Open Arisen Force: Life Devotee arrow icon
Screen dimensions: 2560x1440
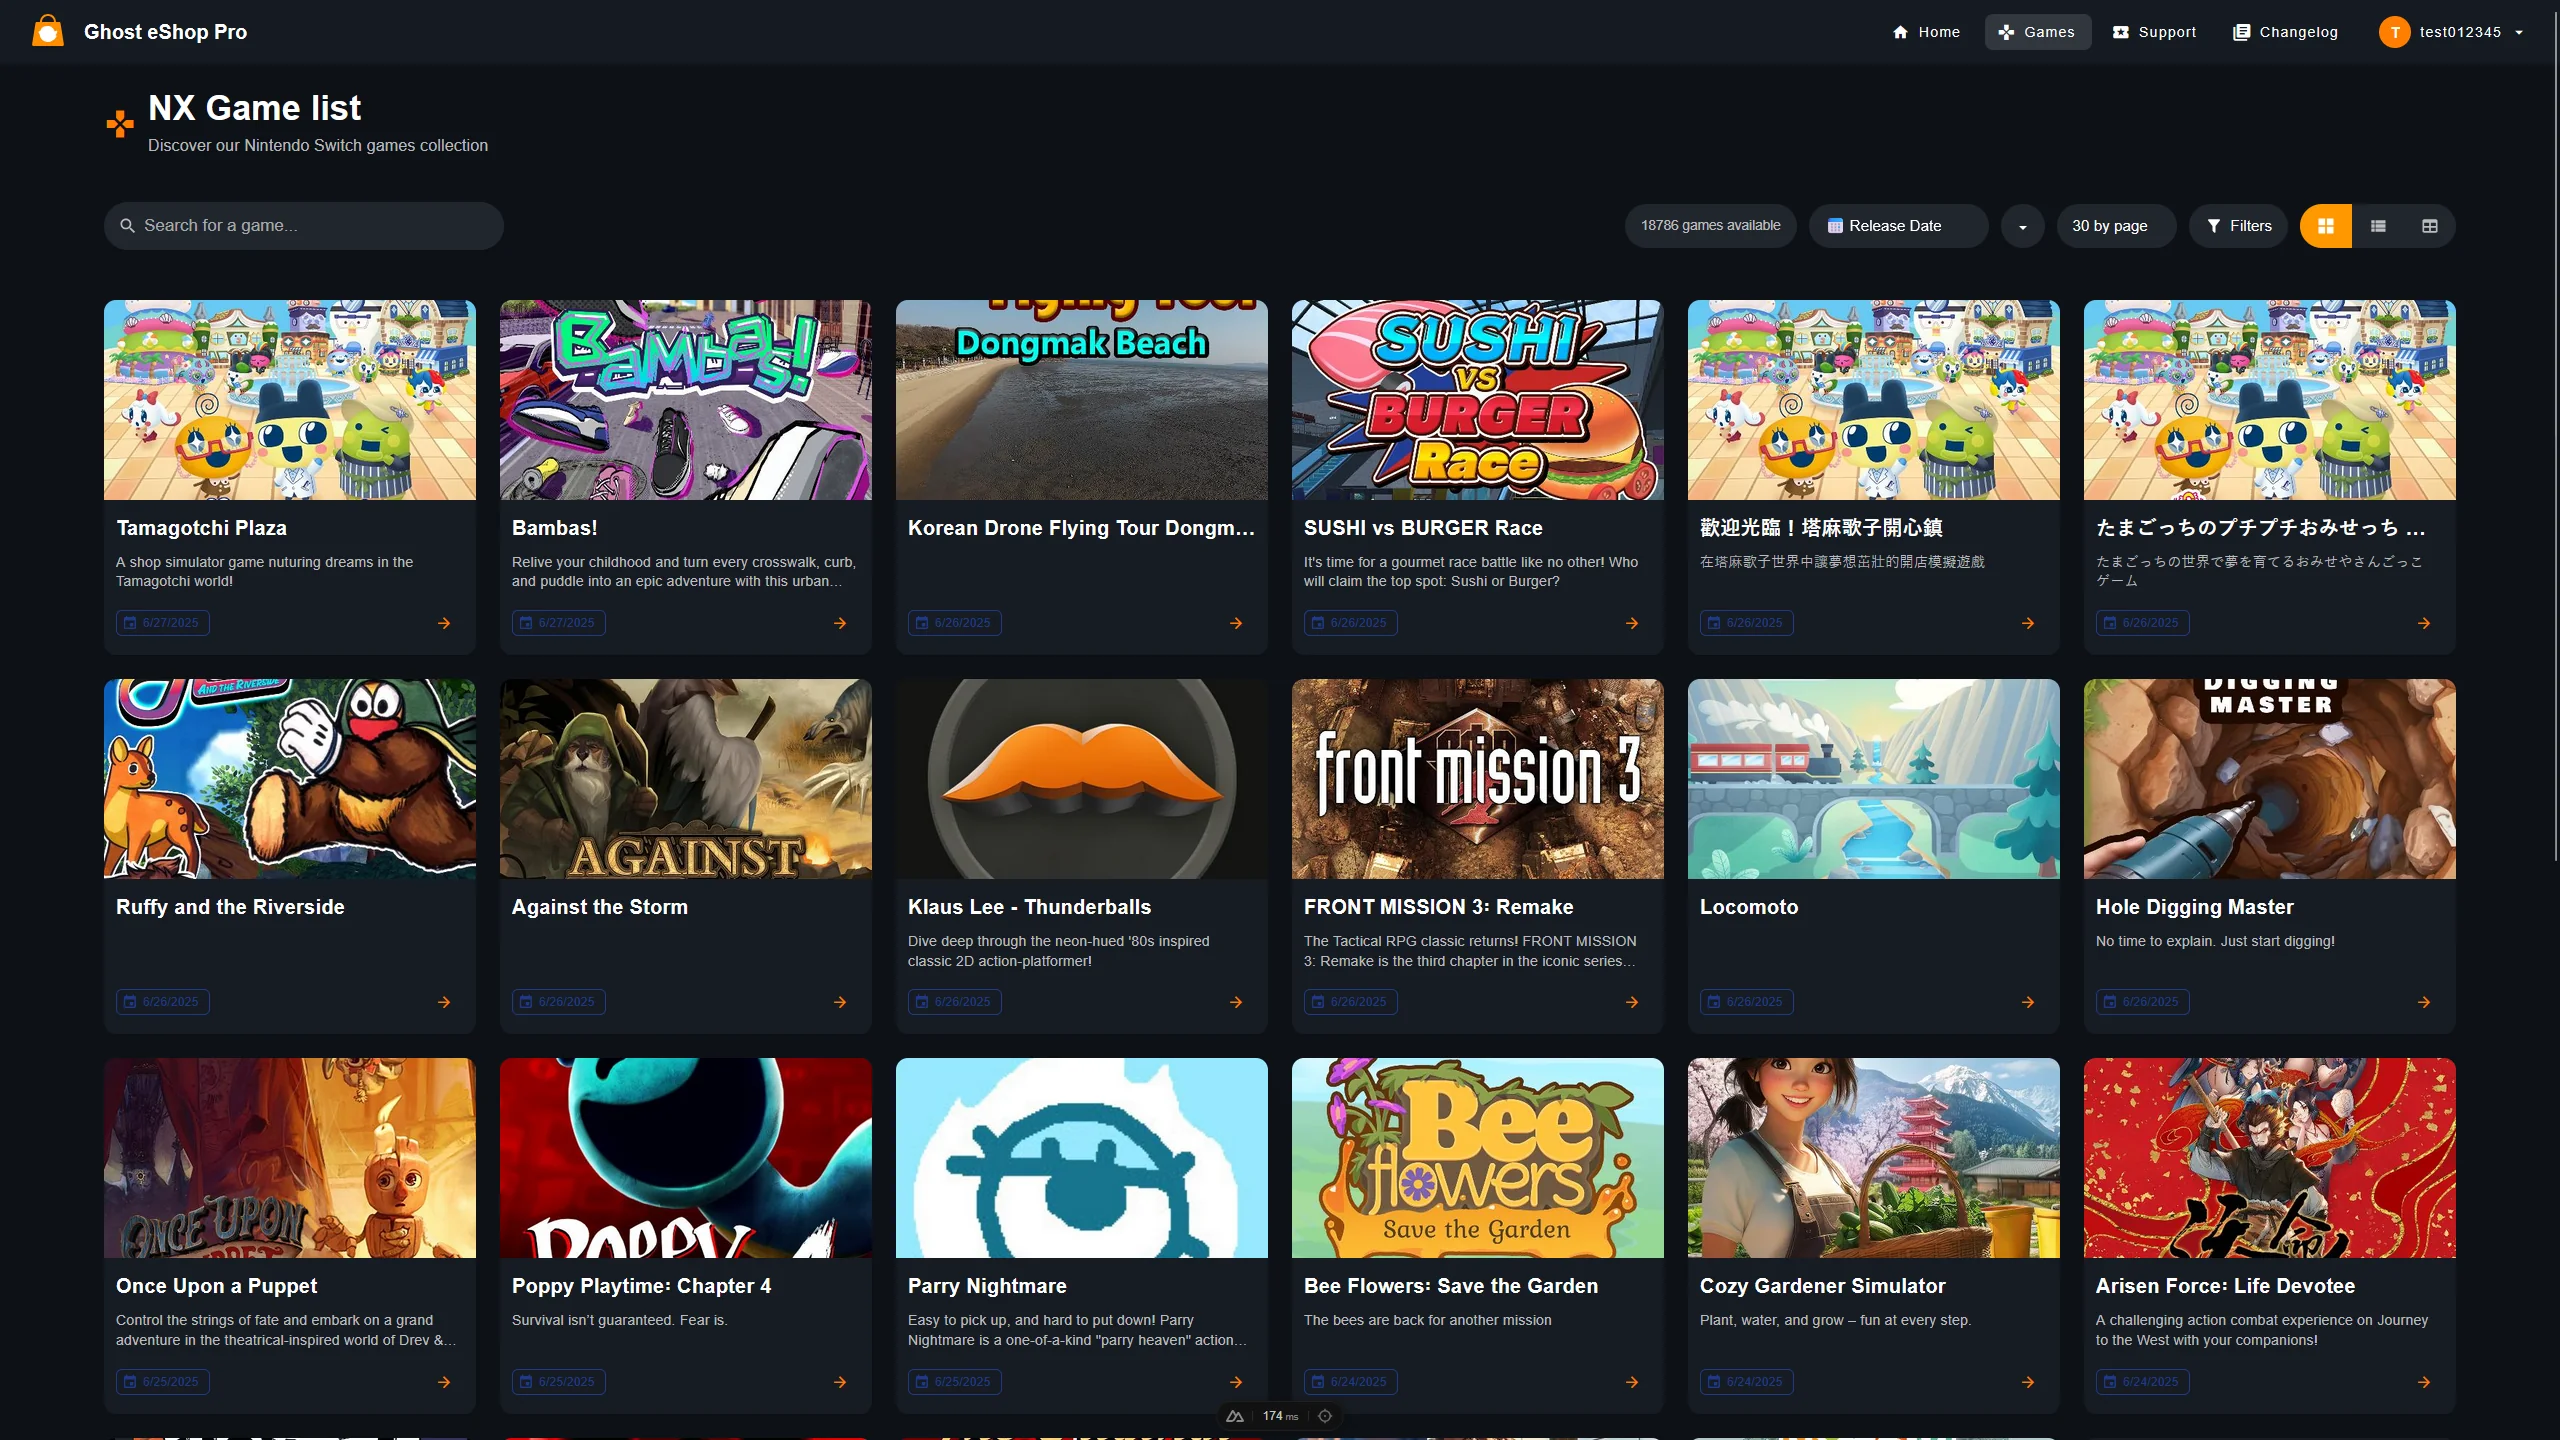[2424, 1382]
